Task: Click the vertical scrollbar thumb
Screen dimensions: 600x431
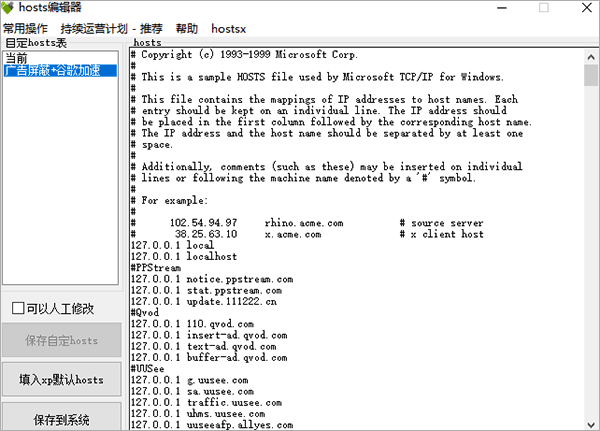Action: [x=591, y=75]
